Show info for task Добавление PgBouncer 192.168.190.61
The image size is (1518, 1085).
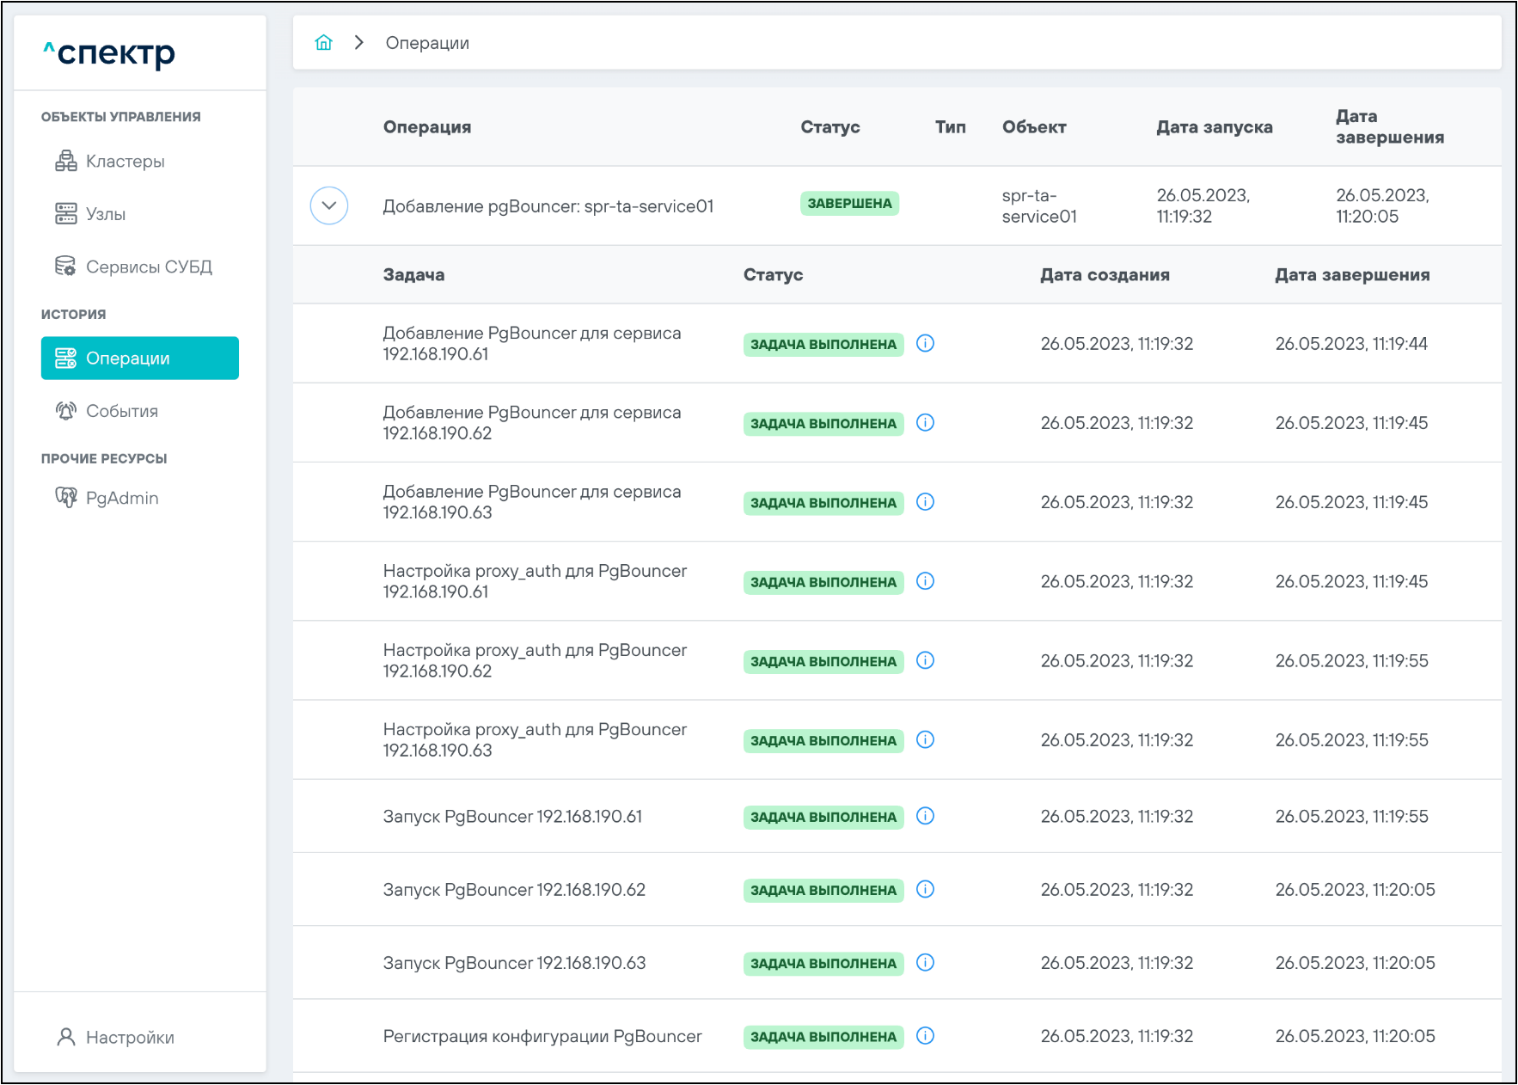(925, 343)
